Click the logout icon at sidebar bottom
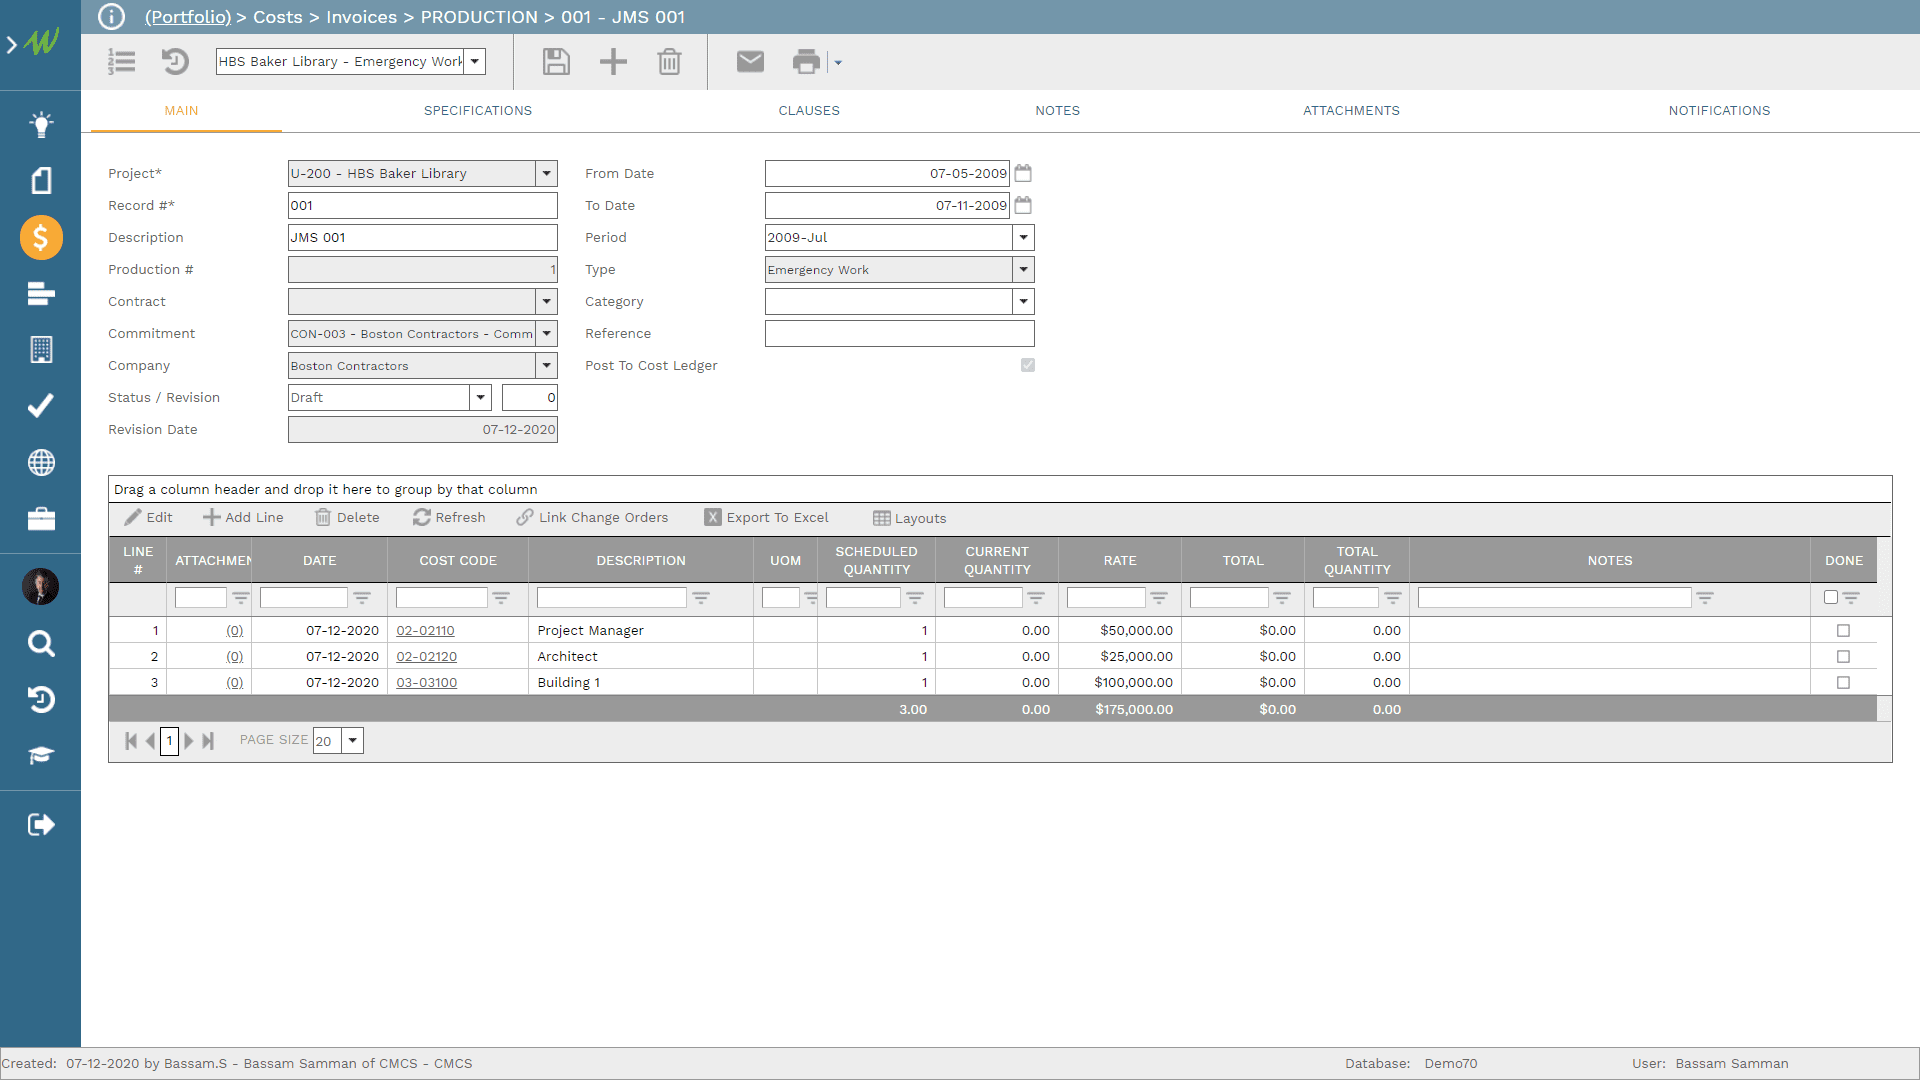This screenshot has height=1080, width=1920. (40, 824)
